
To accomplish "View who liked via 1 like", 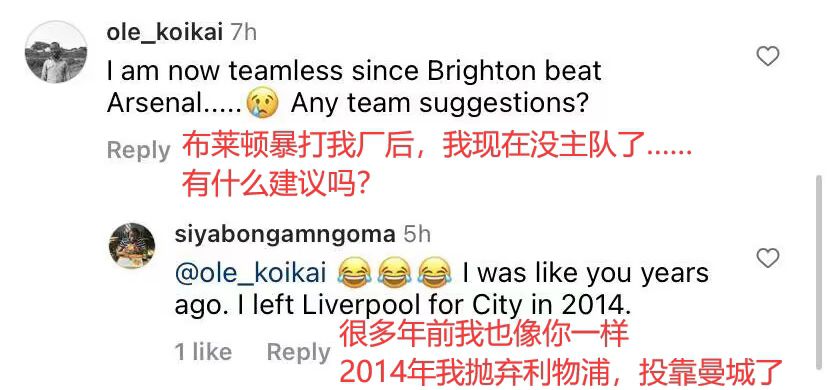I will pos(203,352).
